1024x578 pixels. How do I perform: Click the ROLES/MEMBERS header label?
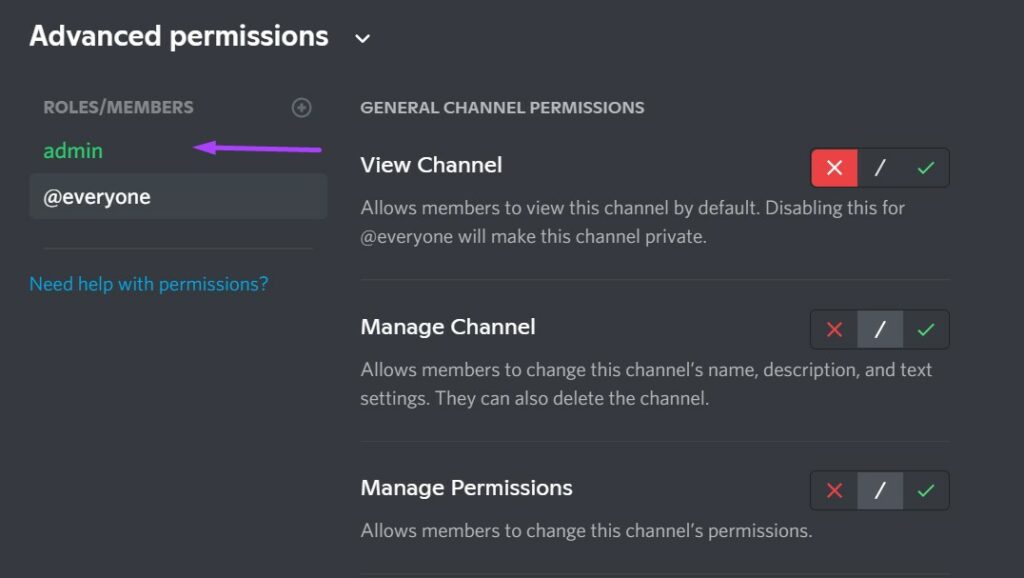[x=118, y=107]
